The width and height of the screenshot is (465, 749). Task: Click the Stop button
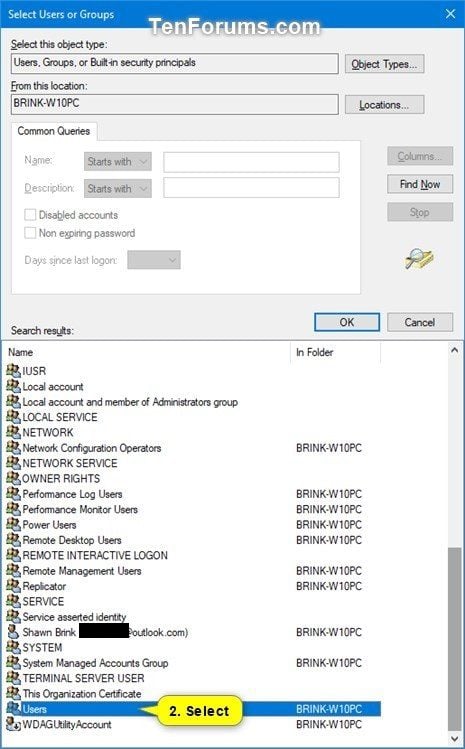click(420, 212)
